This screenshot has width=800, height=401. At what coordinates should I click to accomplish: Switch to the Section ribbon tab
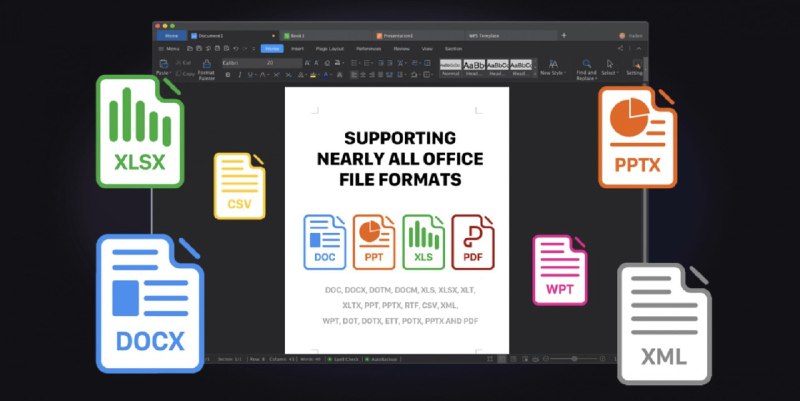454,48
